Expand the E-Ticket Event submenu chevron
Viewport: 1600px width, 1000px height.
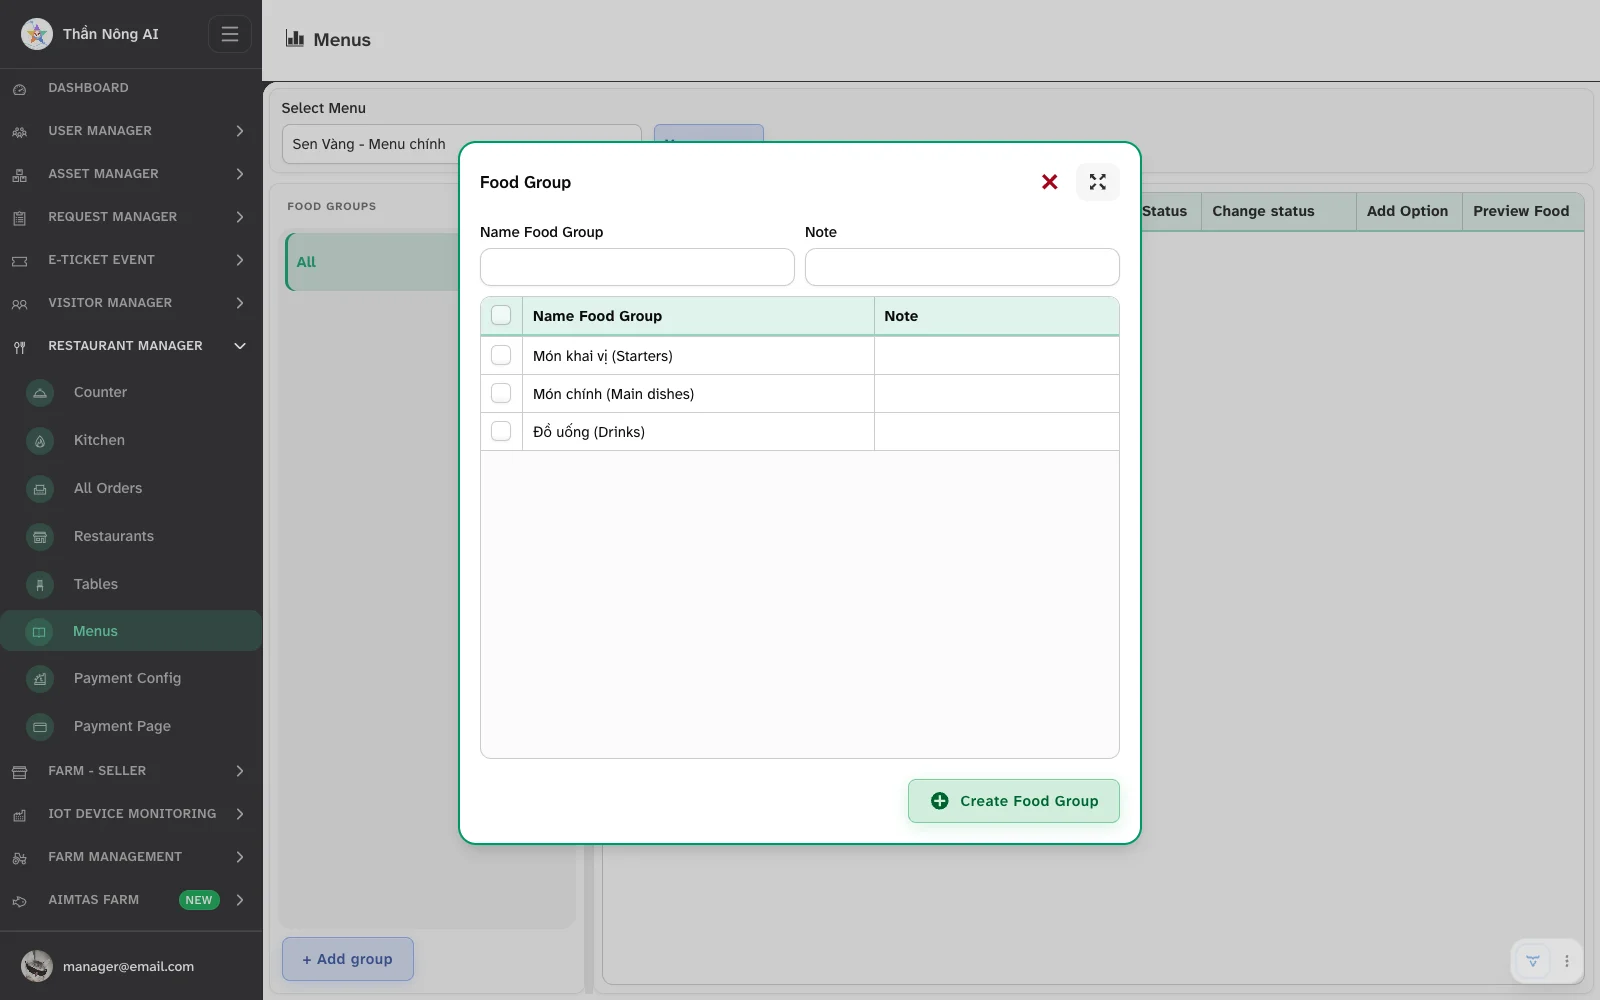(240, 260)
